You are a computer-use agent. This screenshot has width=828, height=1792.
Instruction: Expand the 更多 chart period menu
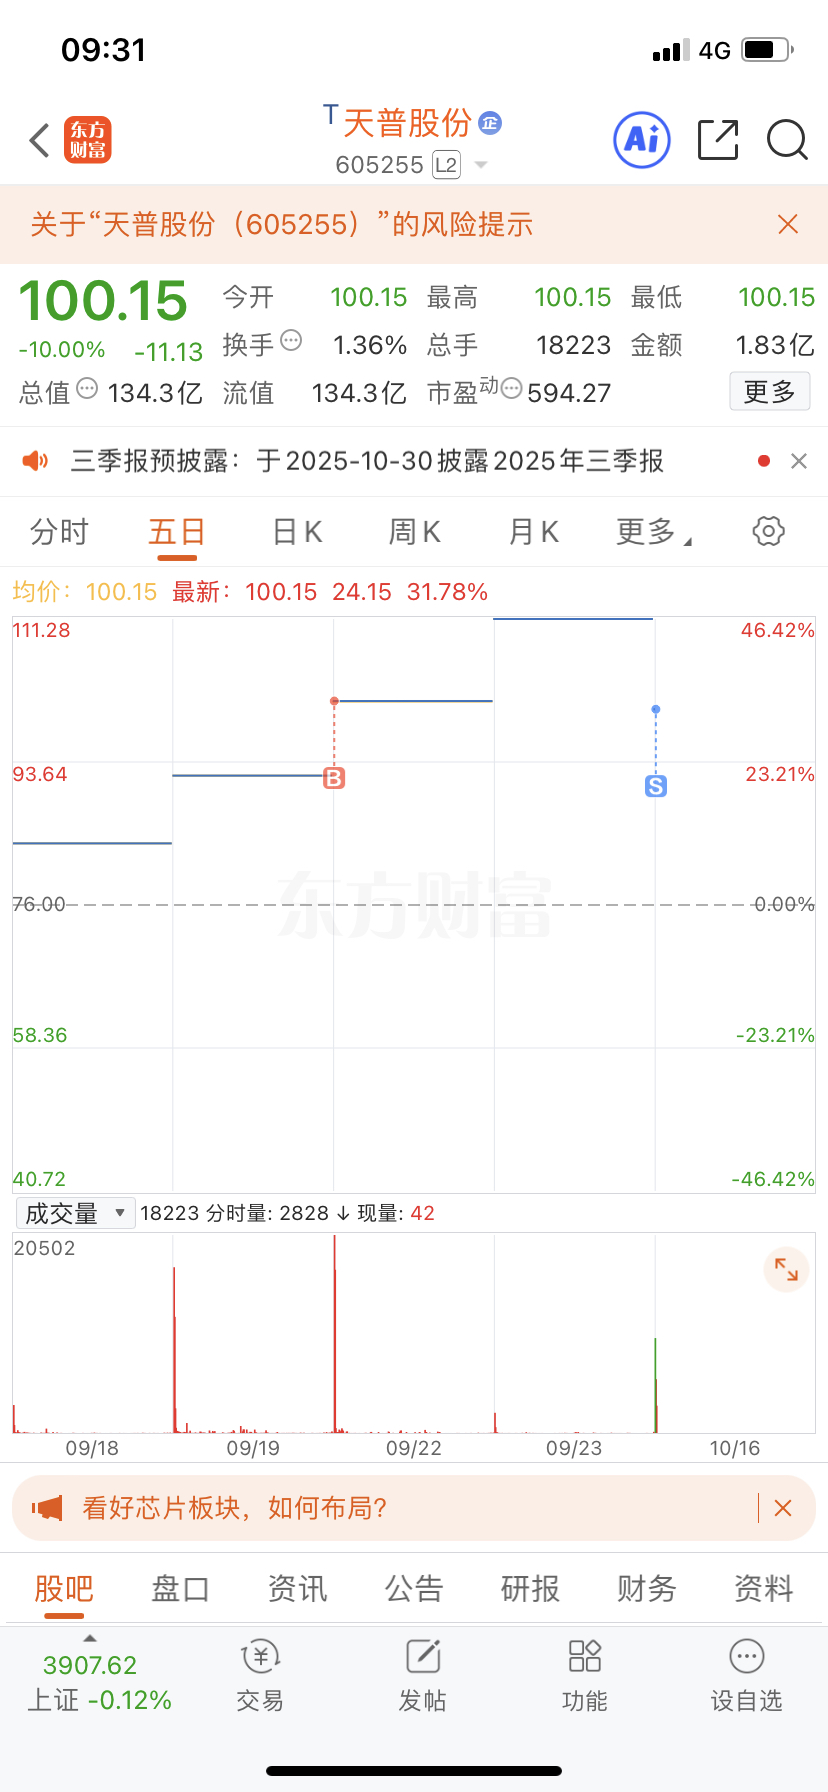(x=654, y=532)
